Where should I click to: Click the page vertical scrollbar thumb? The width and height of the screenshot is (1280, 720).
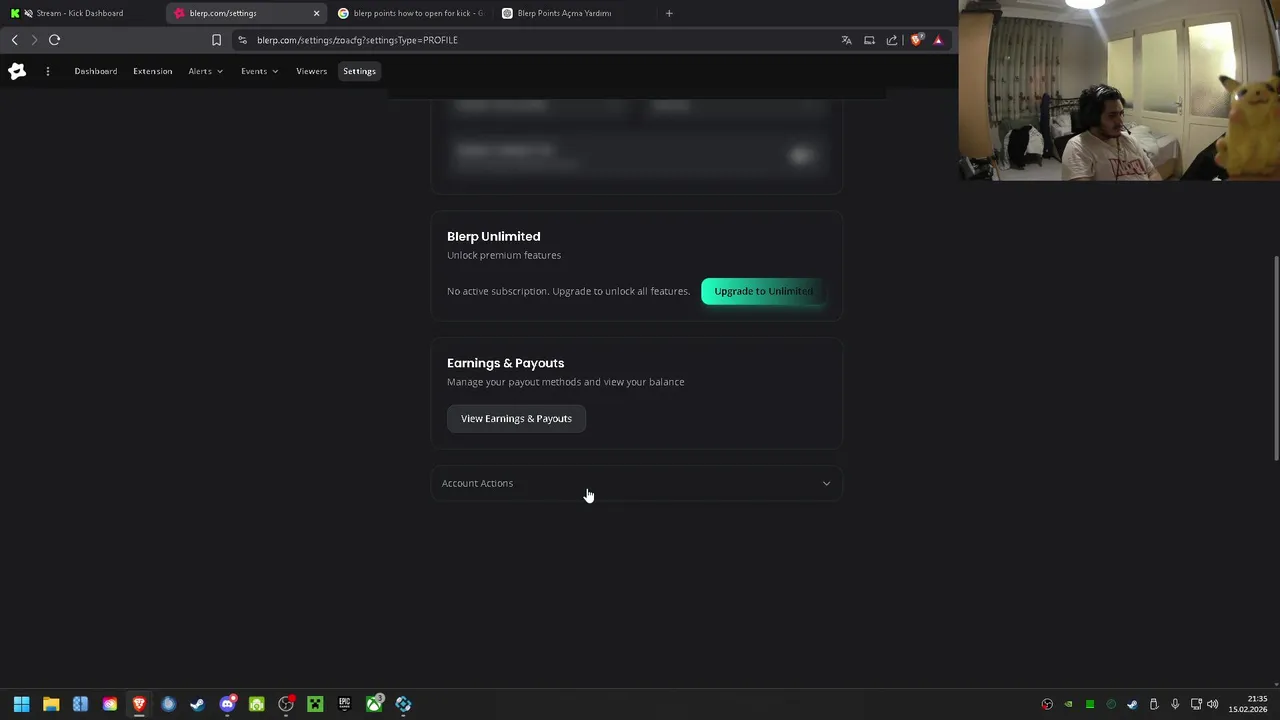click(1275, 358)
